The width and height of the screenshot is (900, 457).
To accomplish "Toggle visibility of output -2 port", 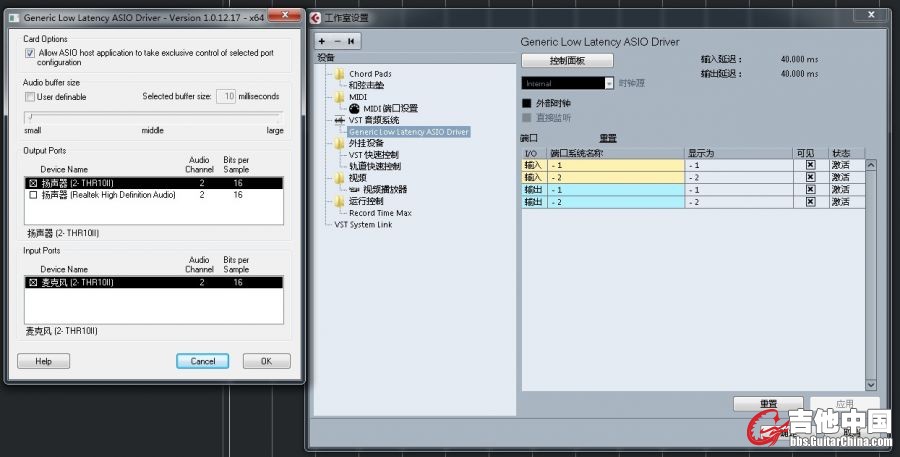I will 810,202.
